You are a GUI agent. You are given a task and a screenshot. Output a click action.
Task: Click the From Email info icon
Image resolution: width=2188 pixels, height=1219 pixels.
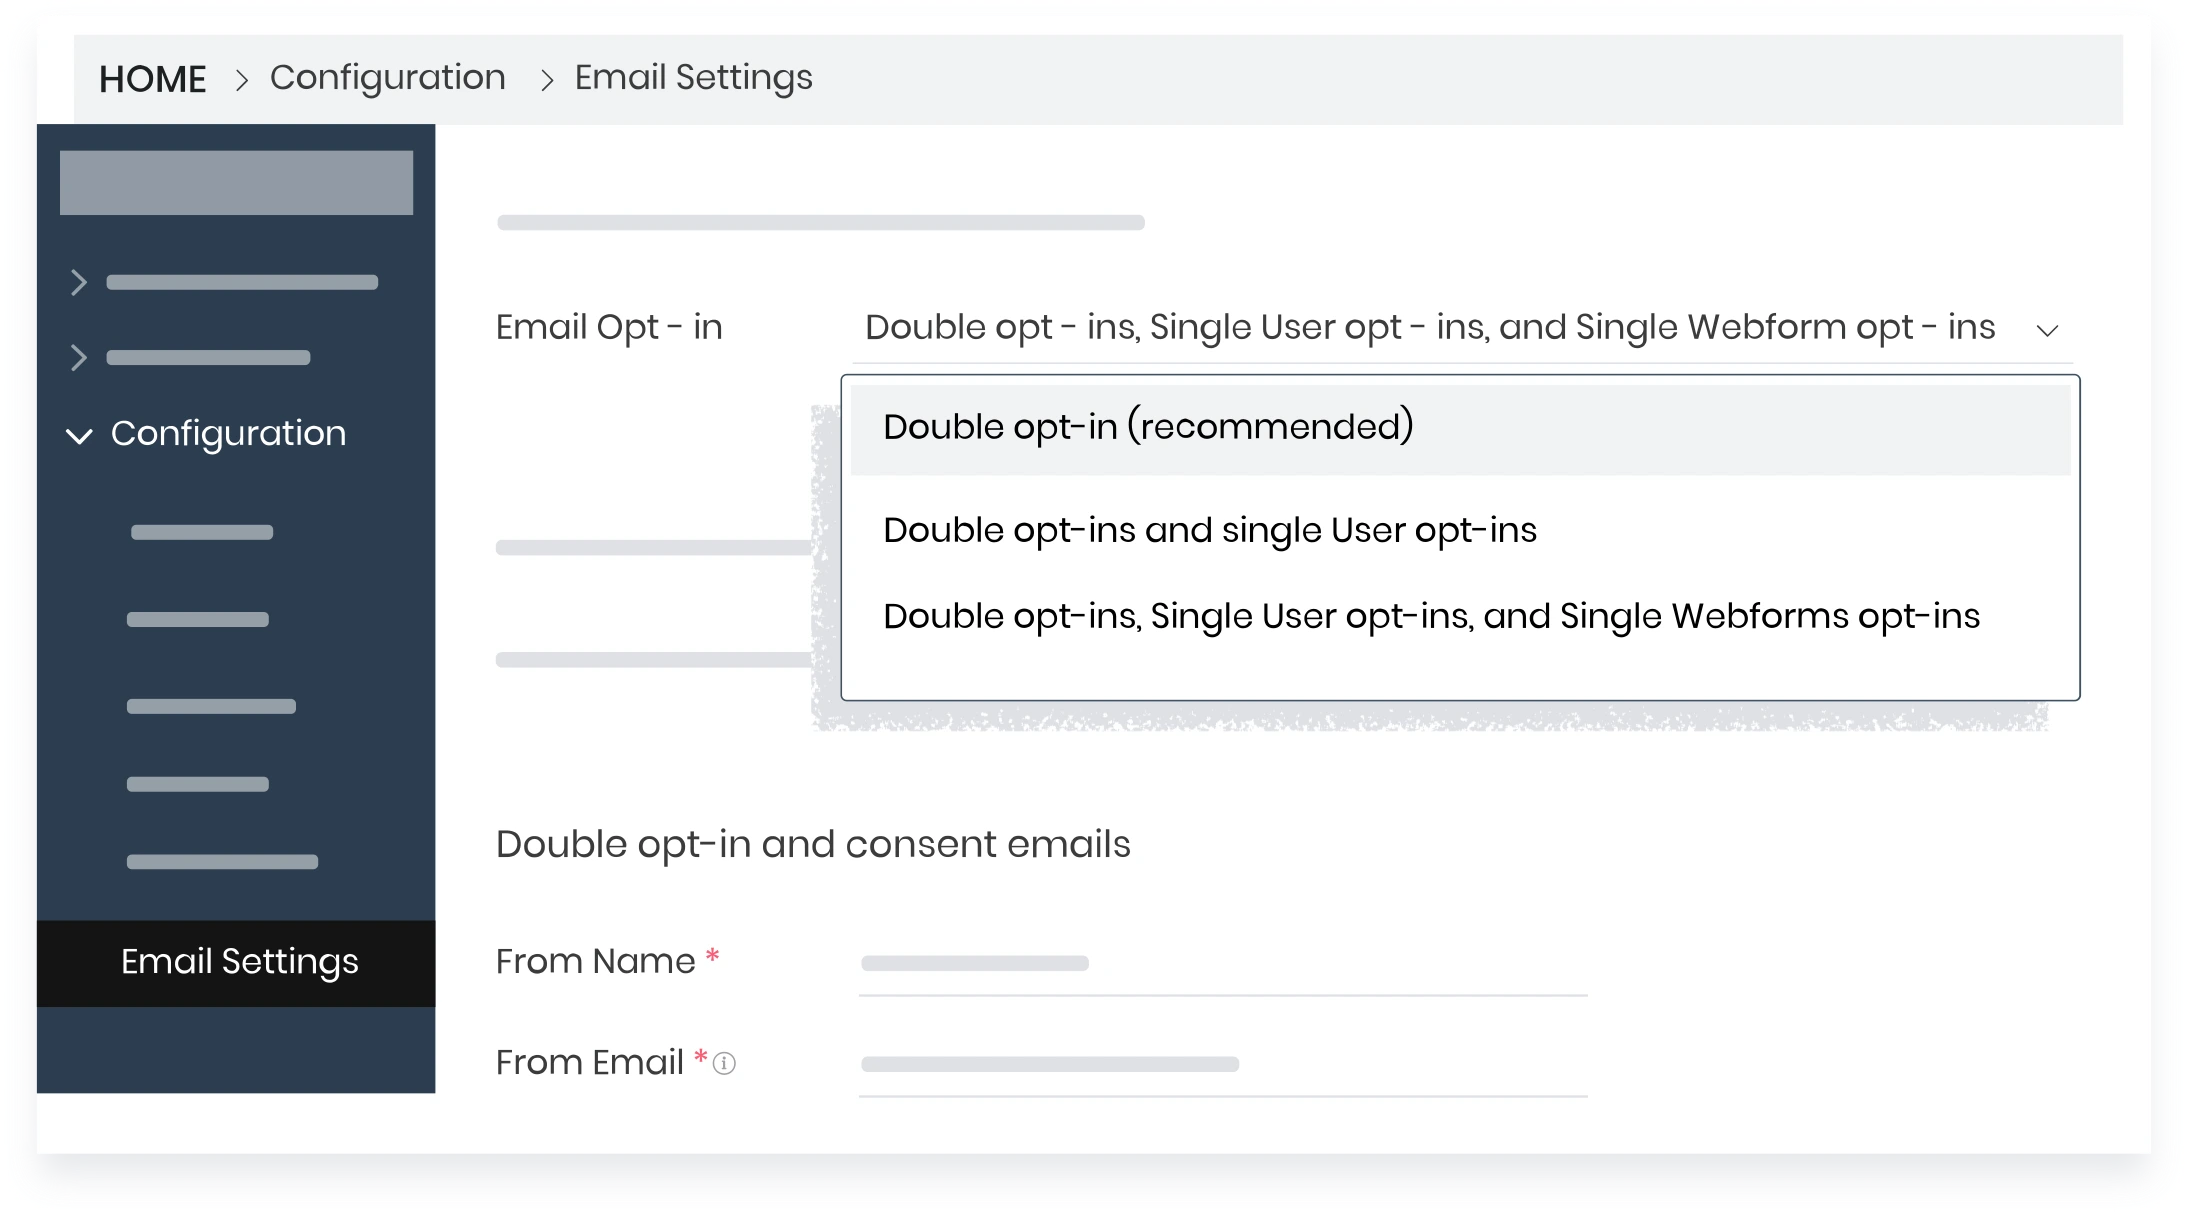724,1063
